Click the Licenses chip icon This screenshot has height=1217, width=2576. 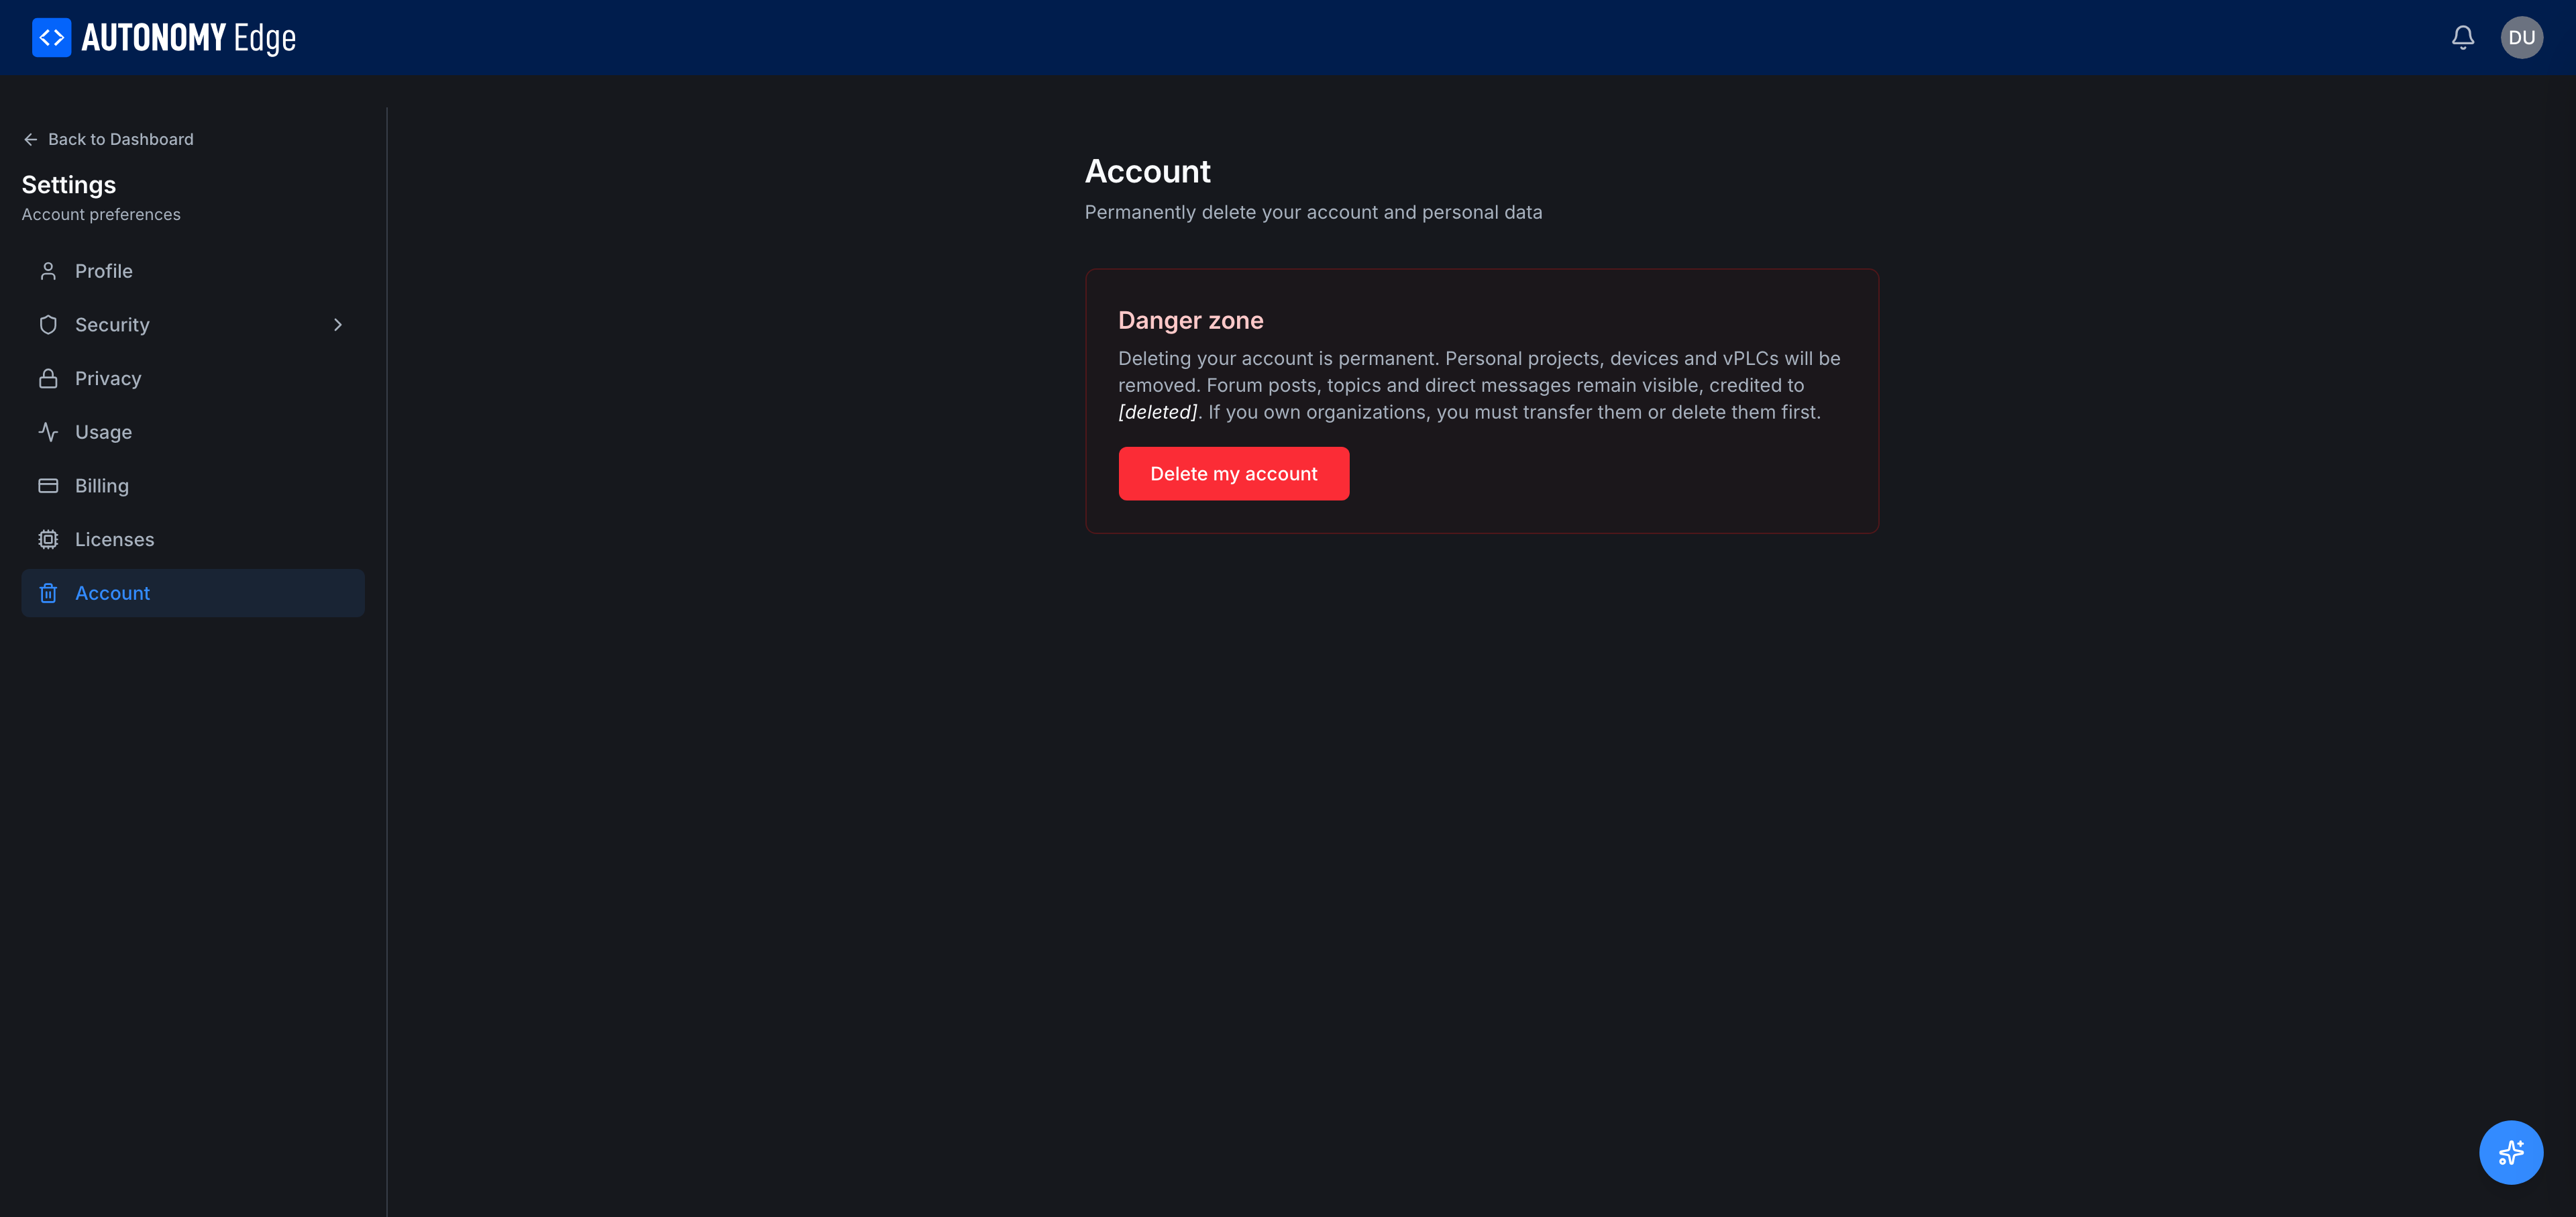48,539
